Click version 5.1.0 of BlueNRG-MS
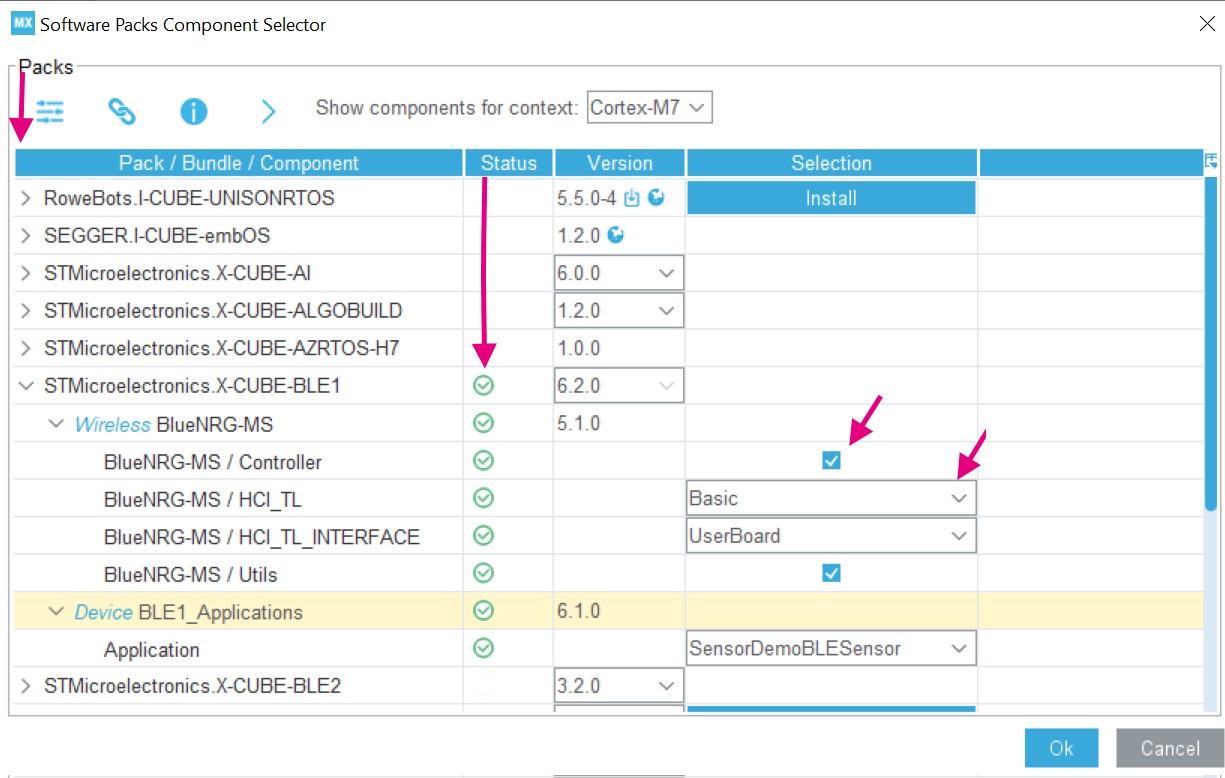This screenshot has width=1225, height=778. (x=579, y=423)
